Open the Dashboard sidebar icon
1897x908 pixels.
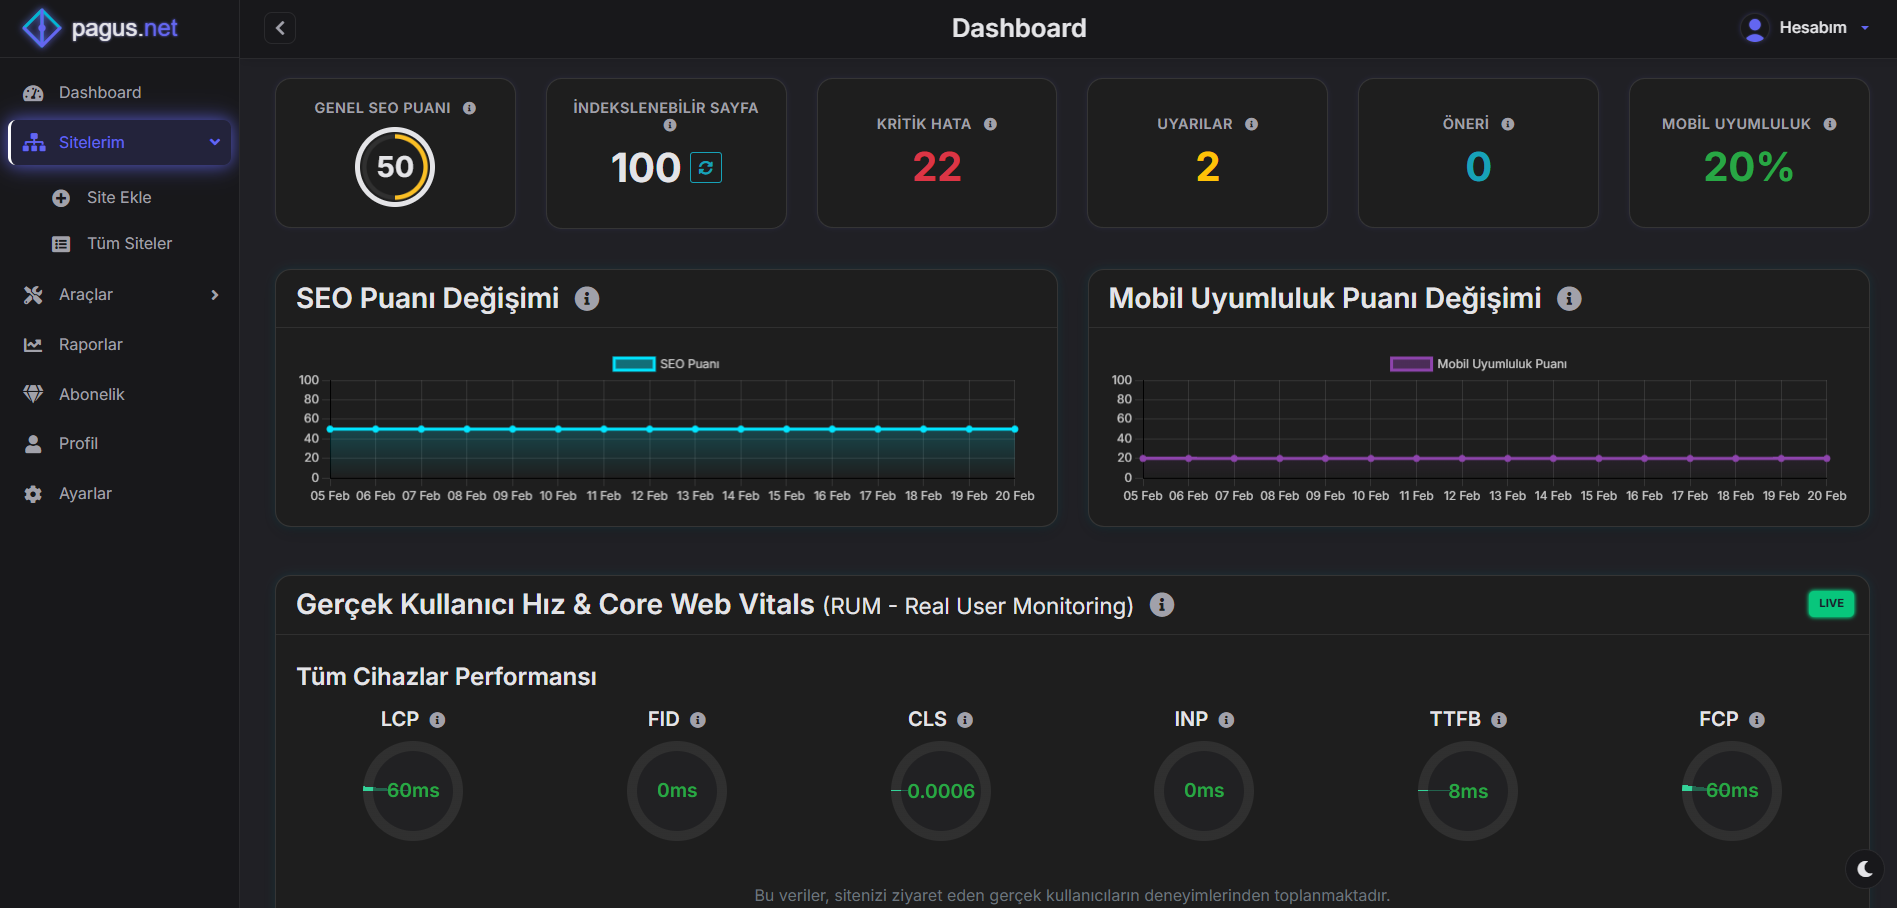pos(33,92)
